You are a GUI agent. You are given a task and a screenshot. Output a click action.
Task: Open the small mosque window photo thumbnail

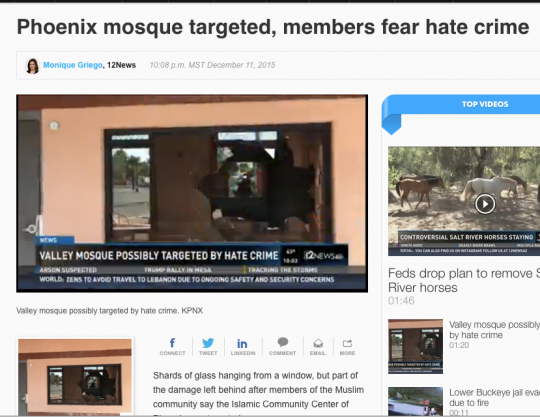coord(75,377)
